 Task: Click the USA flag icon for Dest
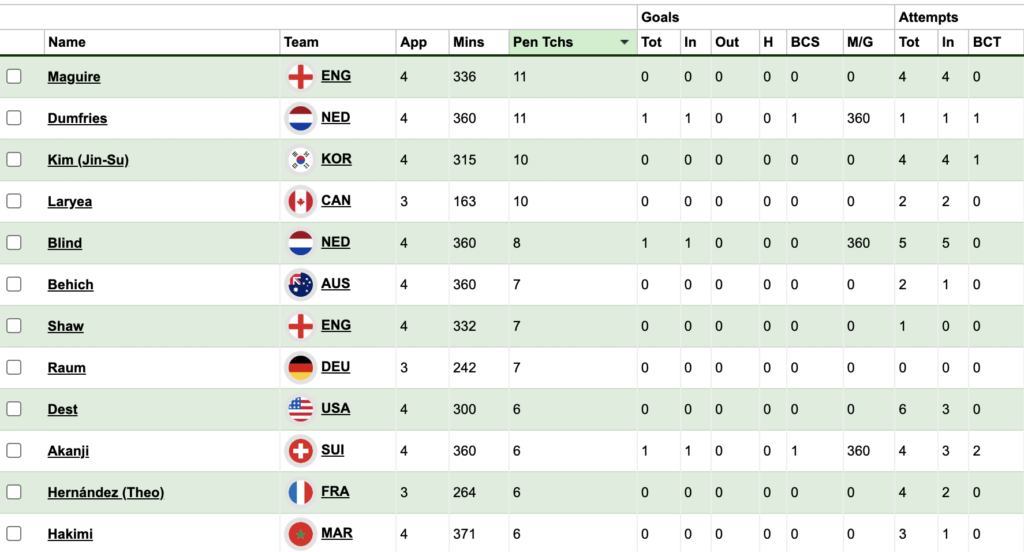(300, 409)
